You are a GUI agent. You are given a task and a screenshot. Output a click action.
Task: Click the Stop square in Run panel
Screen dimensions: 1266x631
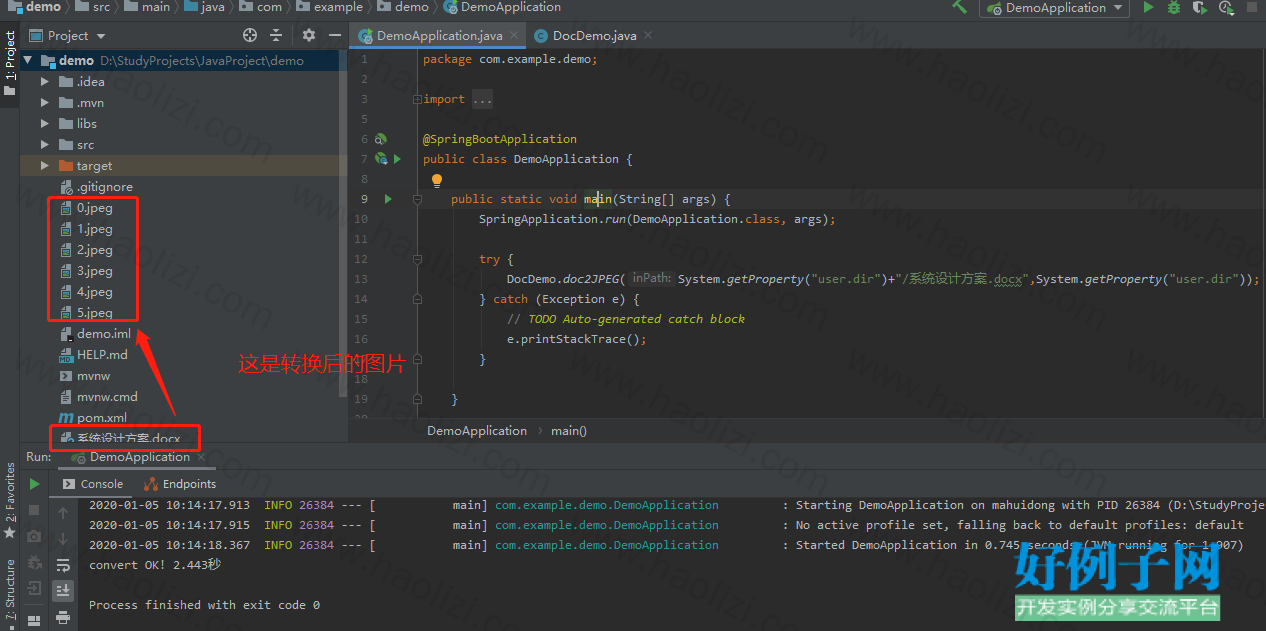(34, 510)
